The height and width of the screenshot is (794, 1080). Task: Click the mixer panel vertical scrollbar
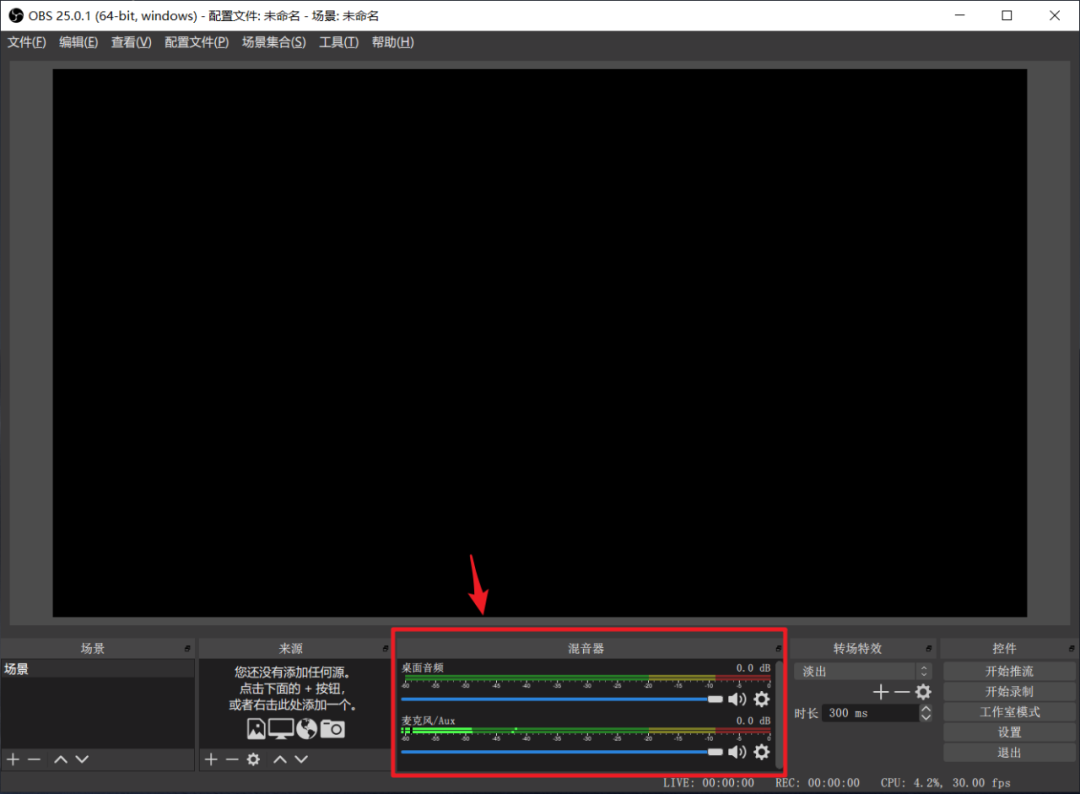point(780,715)
